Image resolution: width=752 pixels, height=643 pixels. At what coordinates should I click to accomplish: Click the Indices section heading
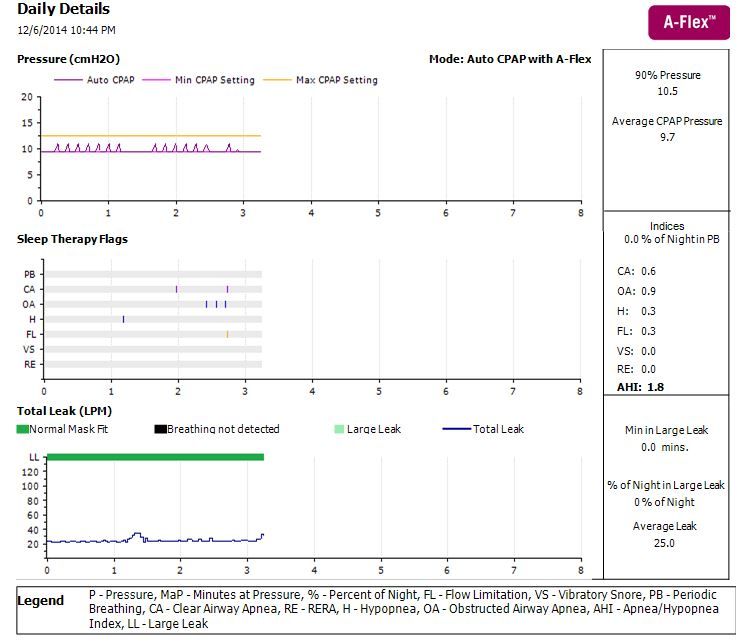[x=667, y=226]
